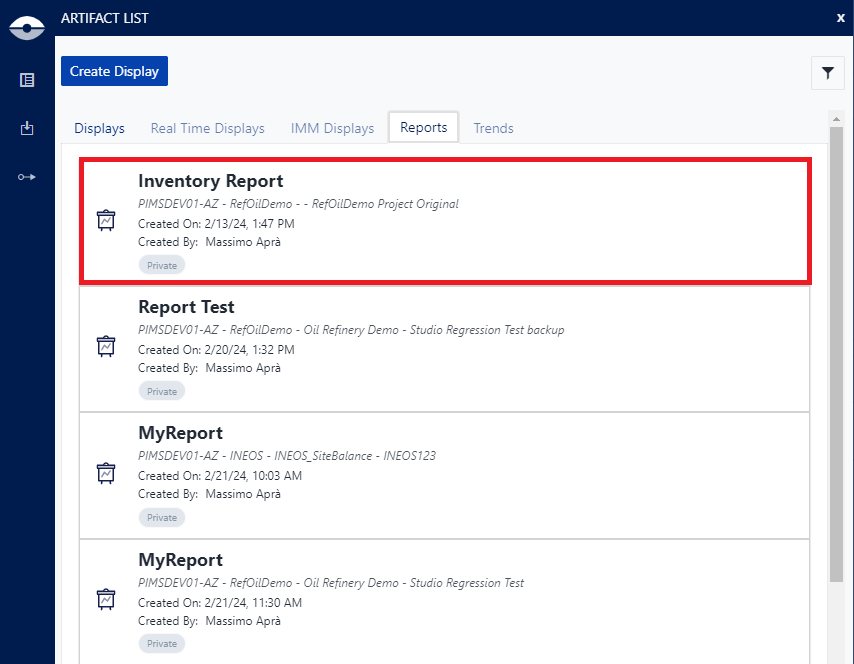This screenshot has width=854, height=664.
Task: Click the INEOS MyReport chart icon
Action: pos(106,473)
